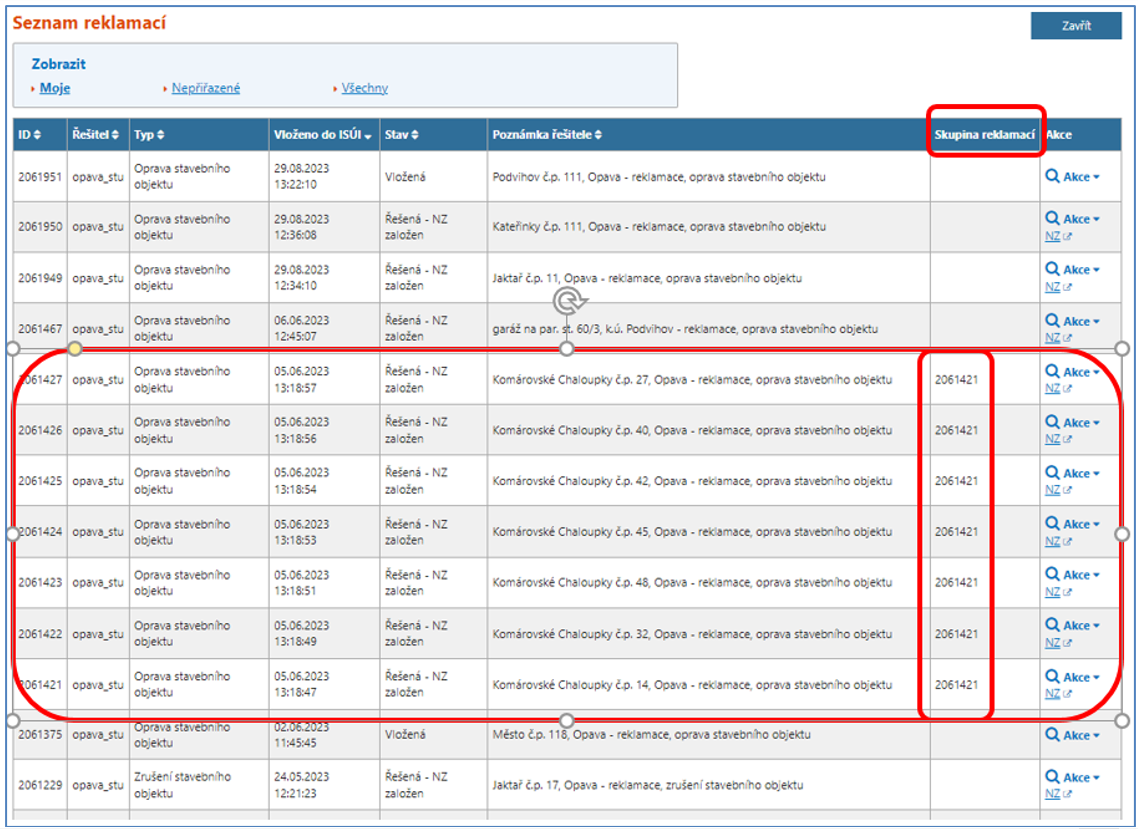This screenshot has height=829, width=1138.
Task: Sort by Poznámka řešitele column header
Action: point(546,135)
